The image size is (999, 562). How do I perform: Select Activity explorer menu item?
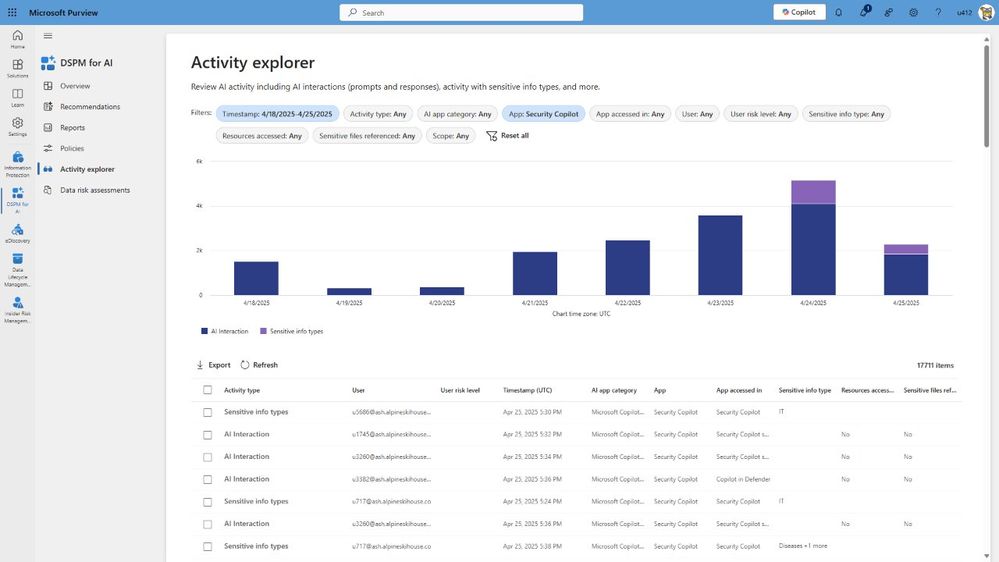point(87,169)
